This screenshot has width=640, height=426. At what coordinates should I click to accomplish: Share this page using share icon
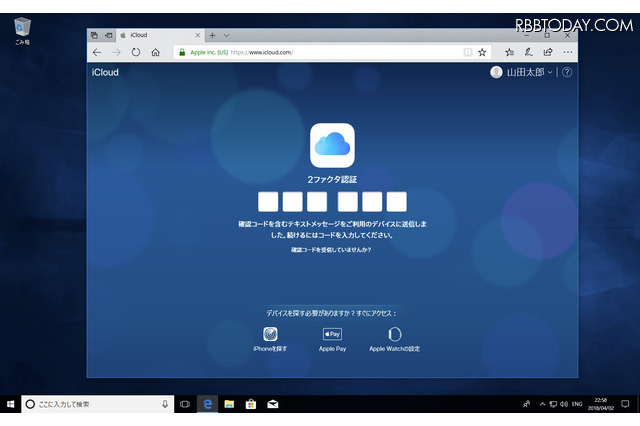(548, 52)
